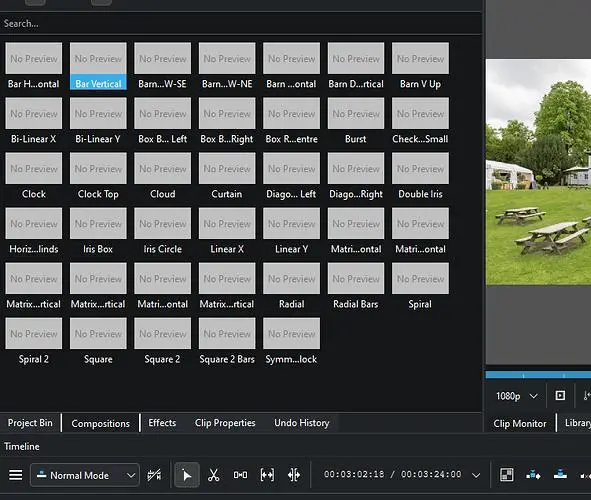
Task: Choose the Clock Top wipe
Action: pos(98,176)
